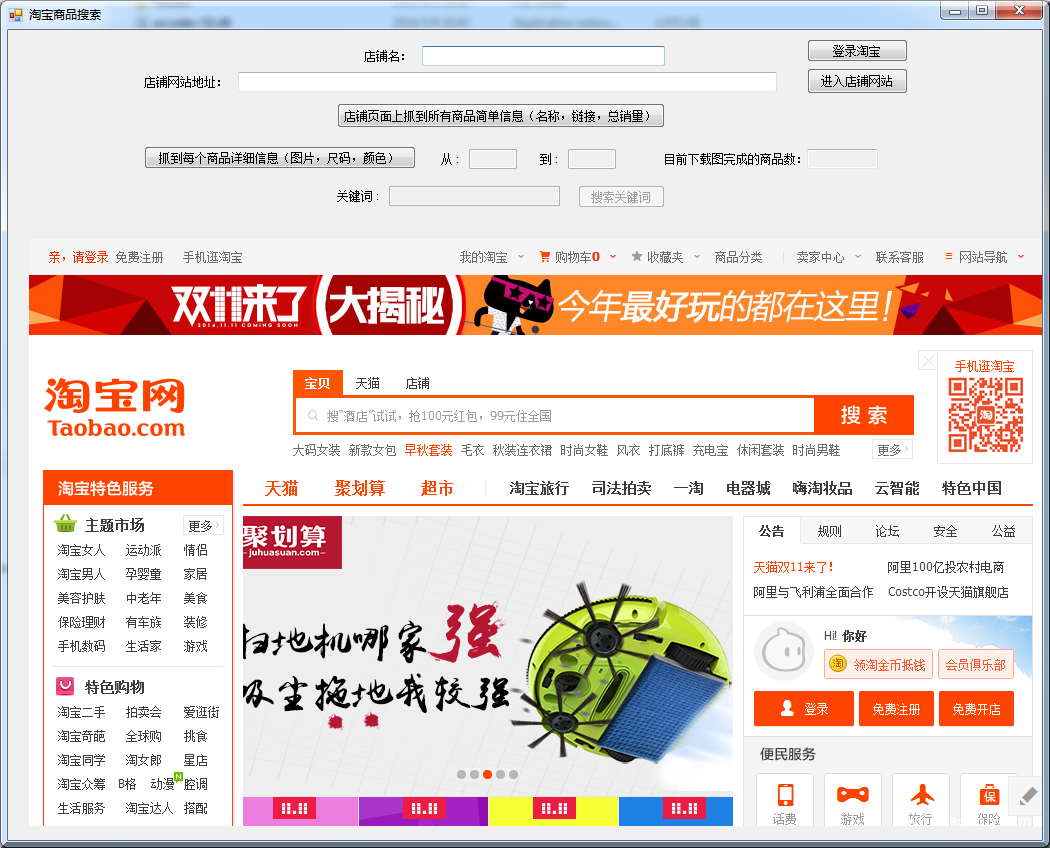Image resolution: width=1050 pixels, height=848 pixels.
Task: Click the gold coin 领淘金币抵钱 button
Action: pyautogui.click(x=879, y=664)
